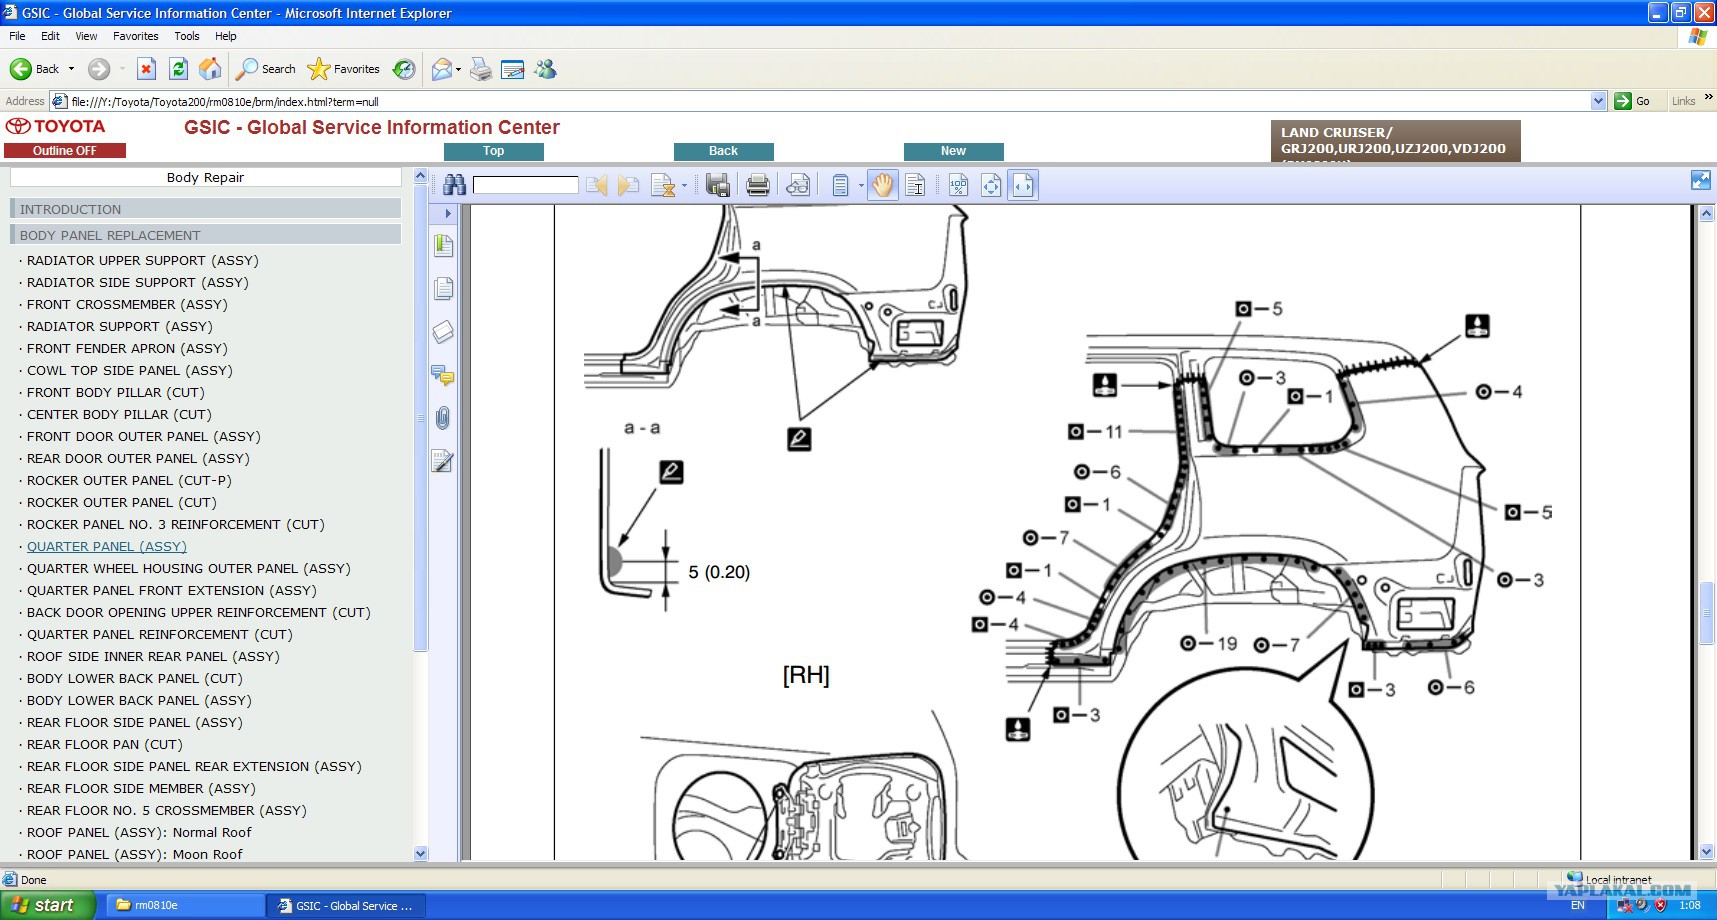Open the Help menu

226,36
